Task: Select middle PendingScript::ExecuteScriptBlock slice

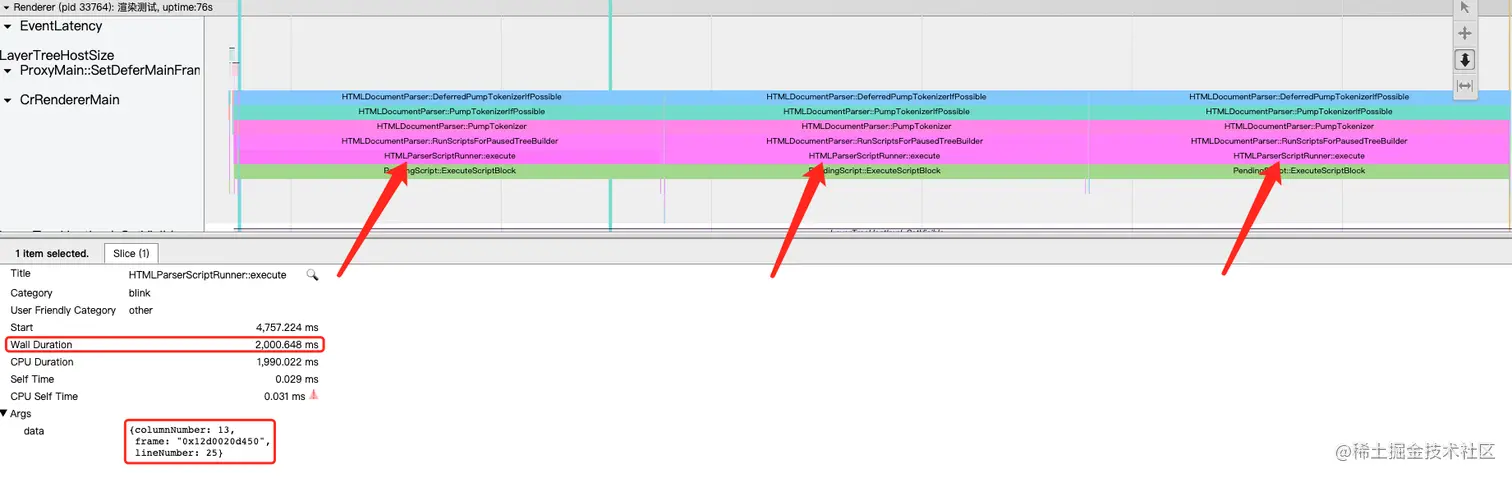Action: (876, 171)
